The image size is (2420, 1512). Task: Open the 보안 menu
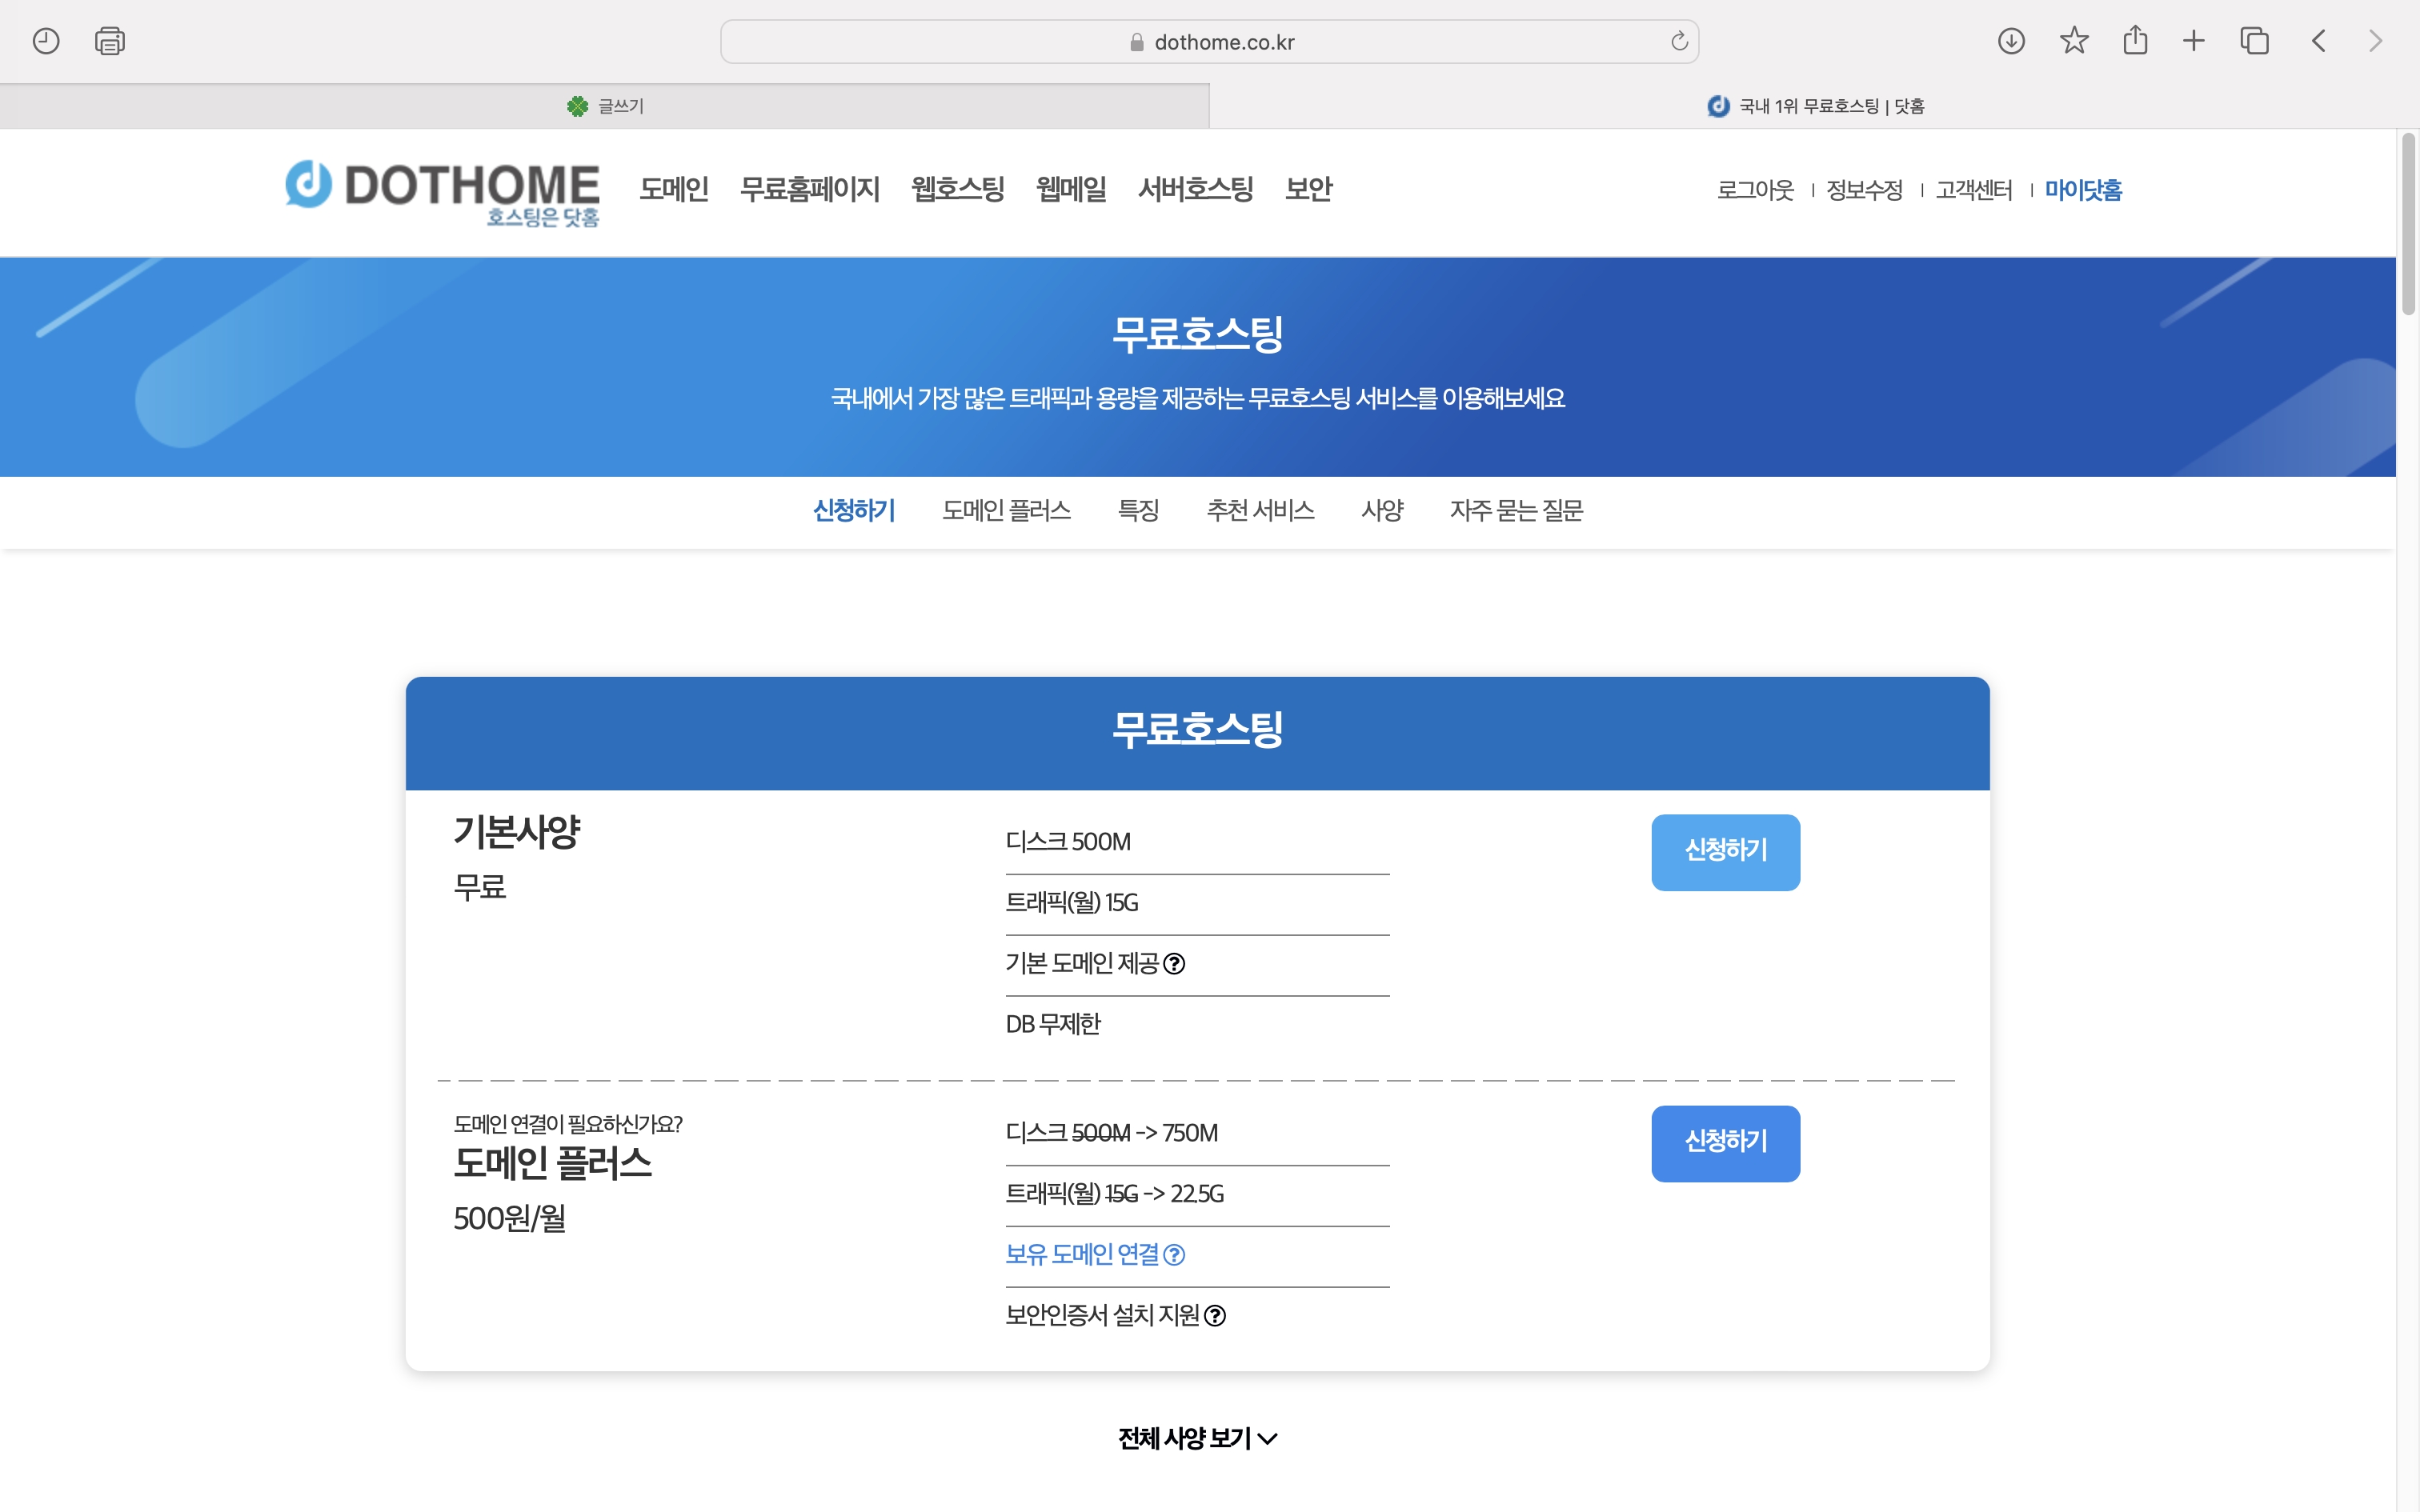pyautogui.click(x=1308, y=189)
